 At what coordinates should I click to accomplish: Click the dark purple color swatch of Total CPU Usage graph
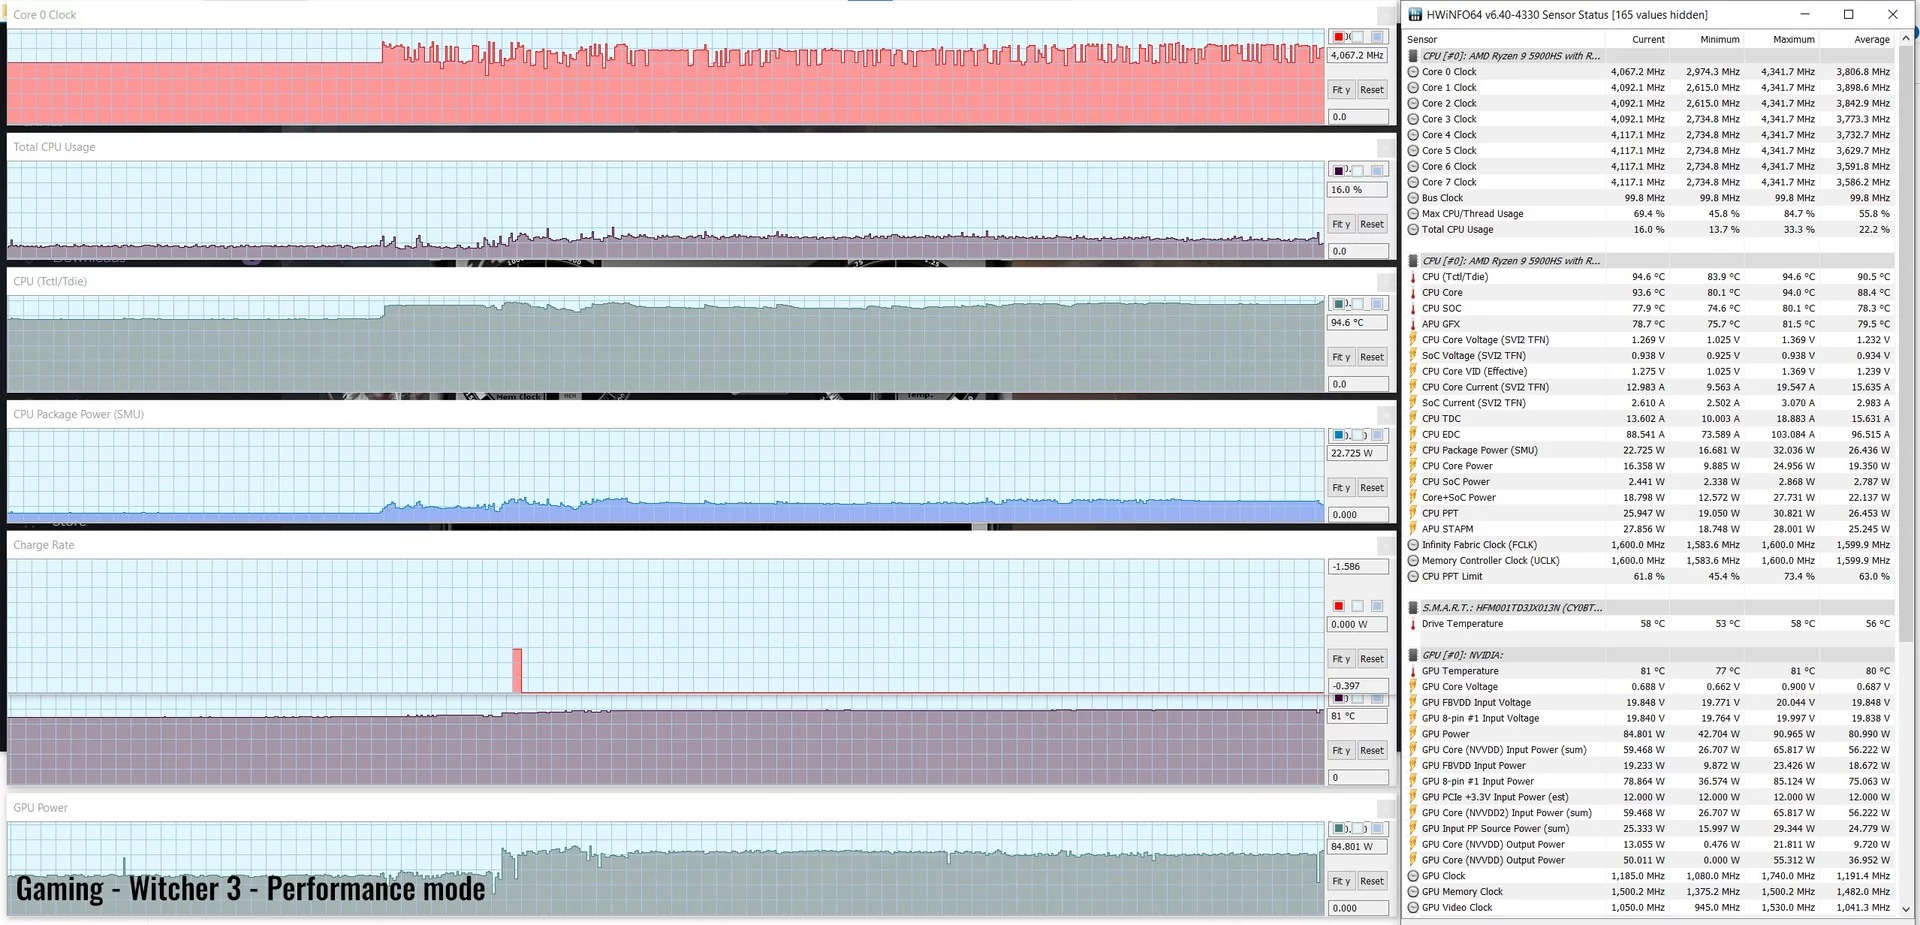tap(1338, 171)
